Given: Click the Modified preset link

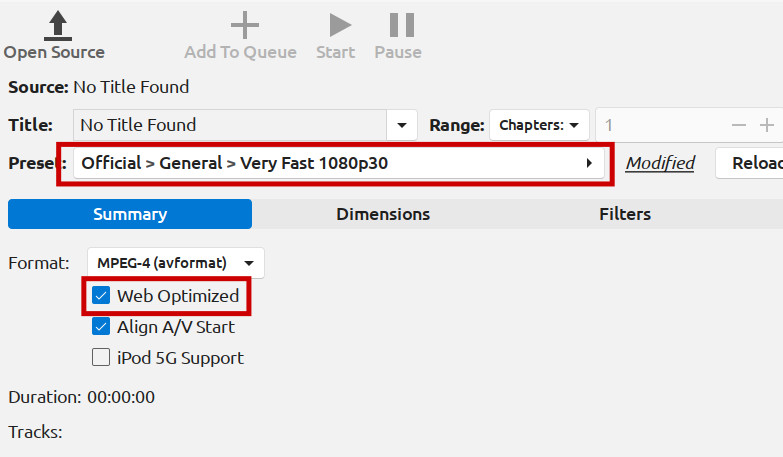Looking at the screenshot, I should tap(660, 163).
